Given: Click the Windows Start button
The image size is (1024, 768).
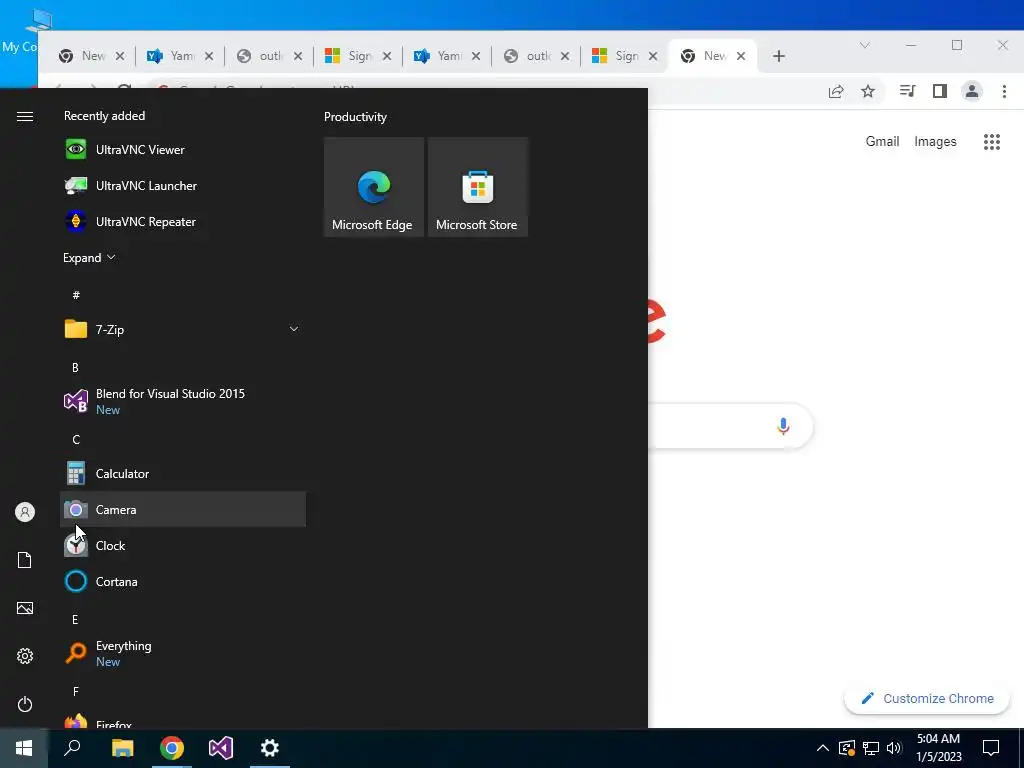Looking at the screenshot, I should (24, 748).
